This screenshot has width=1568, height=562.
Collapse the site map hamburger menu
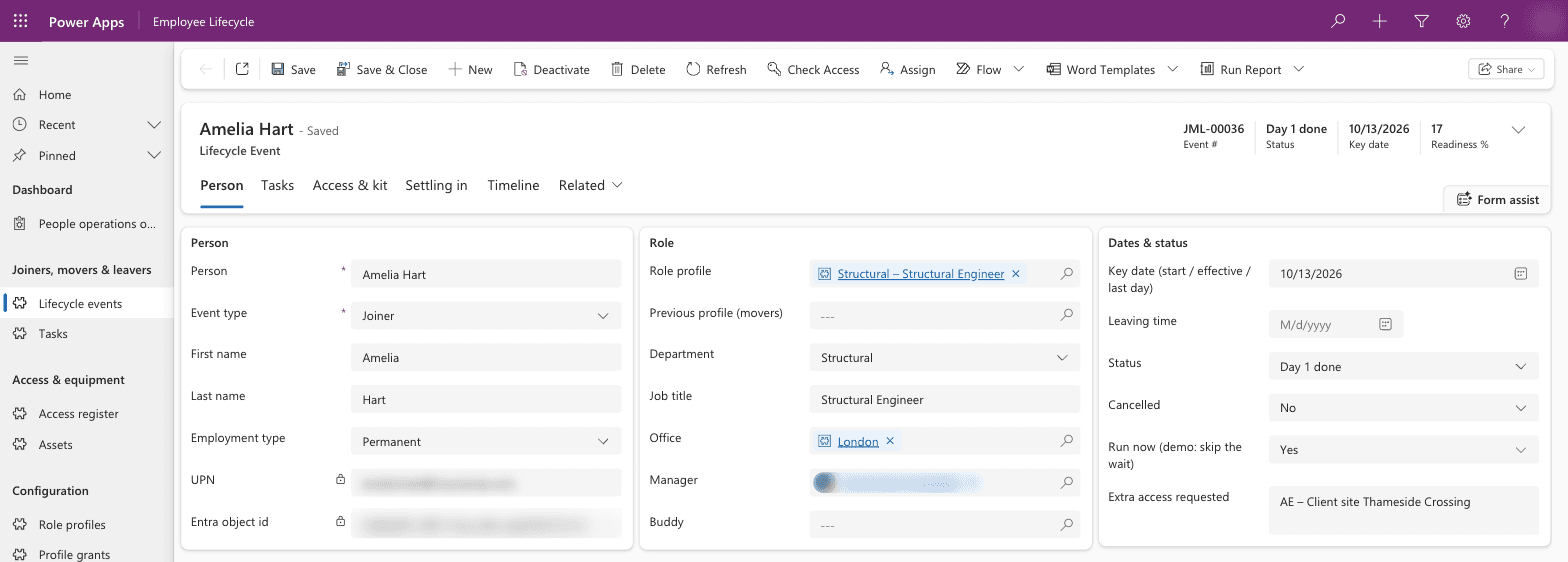tap(20, 61)
